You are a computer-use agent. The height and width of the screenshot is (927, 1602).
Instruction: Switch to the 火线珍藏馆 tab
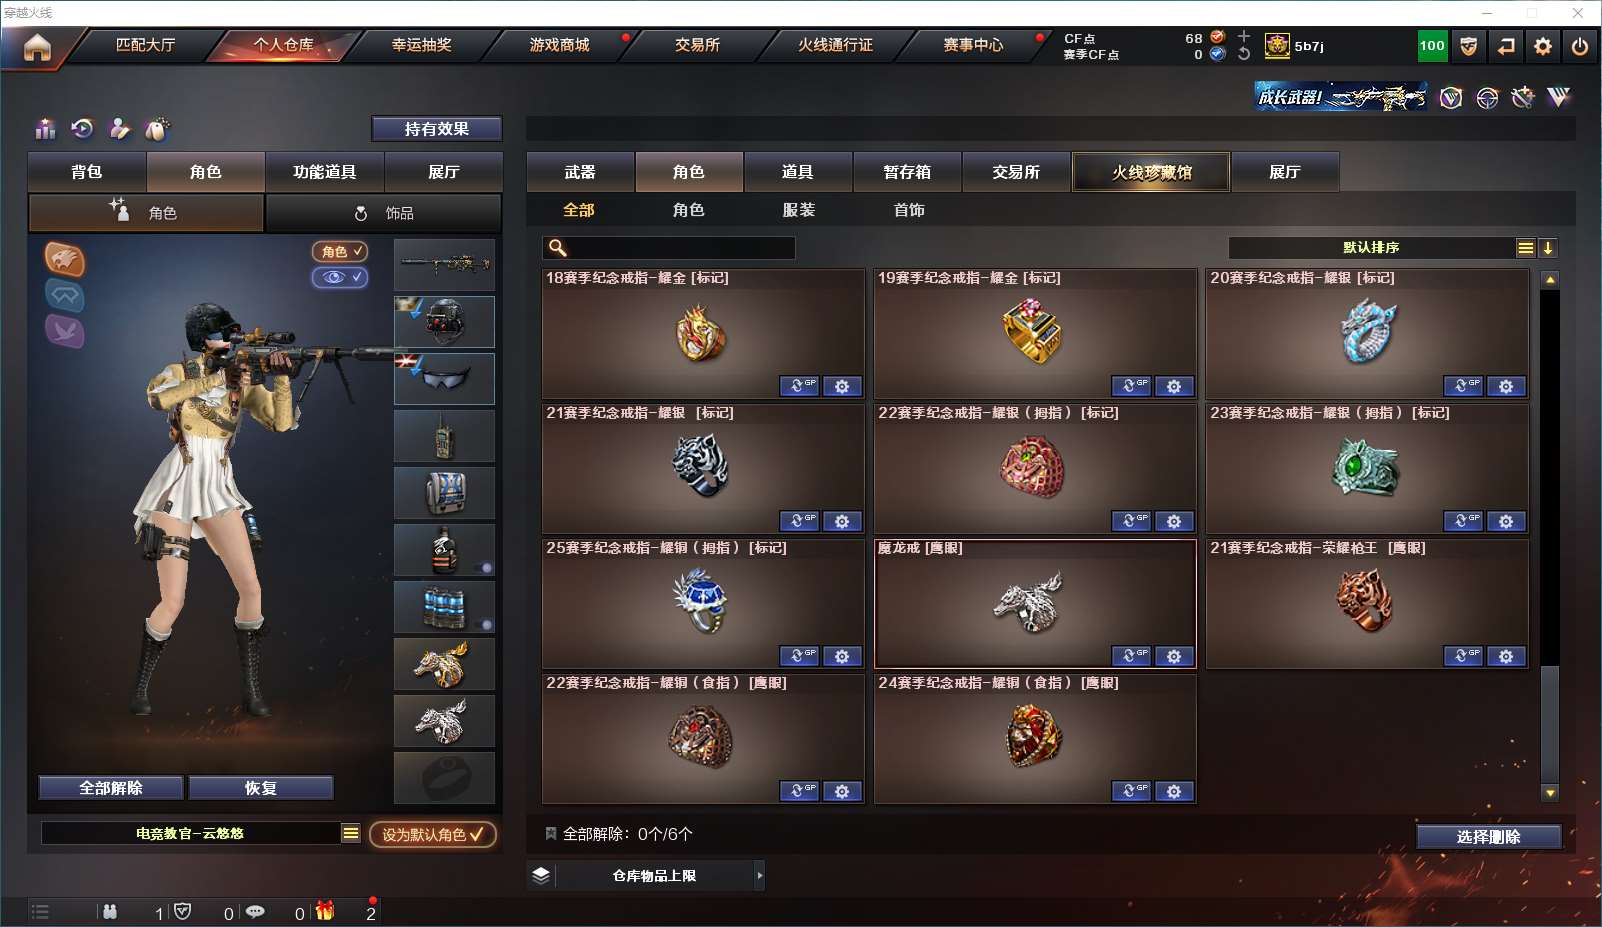coord(1151,172)
